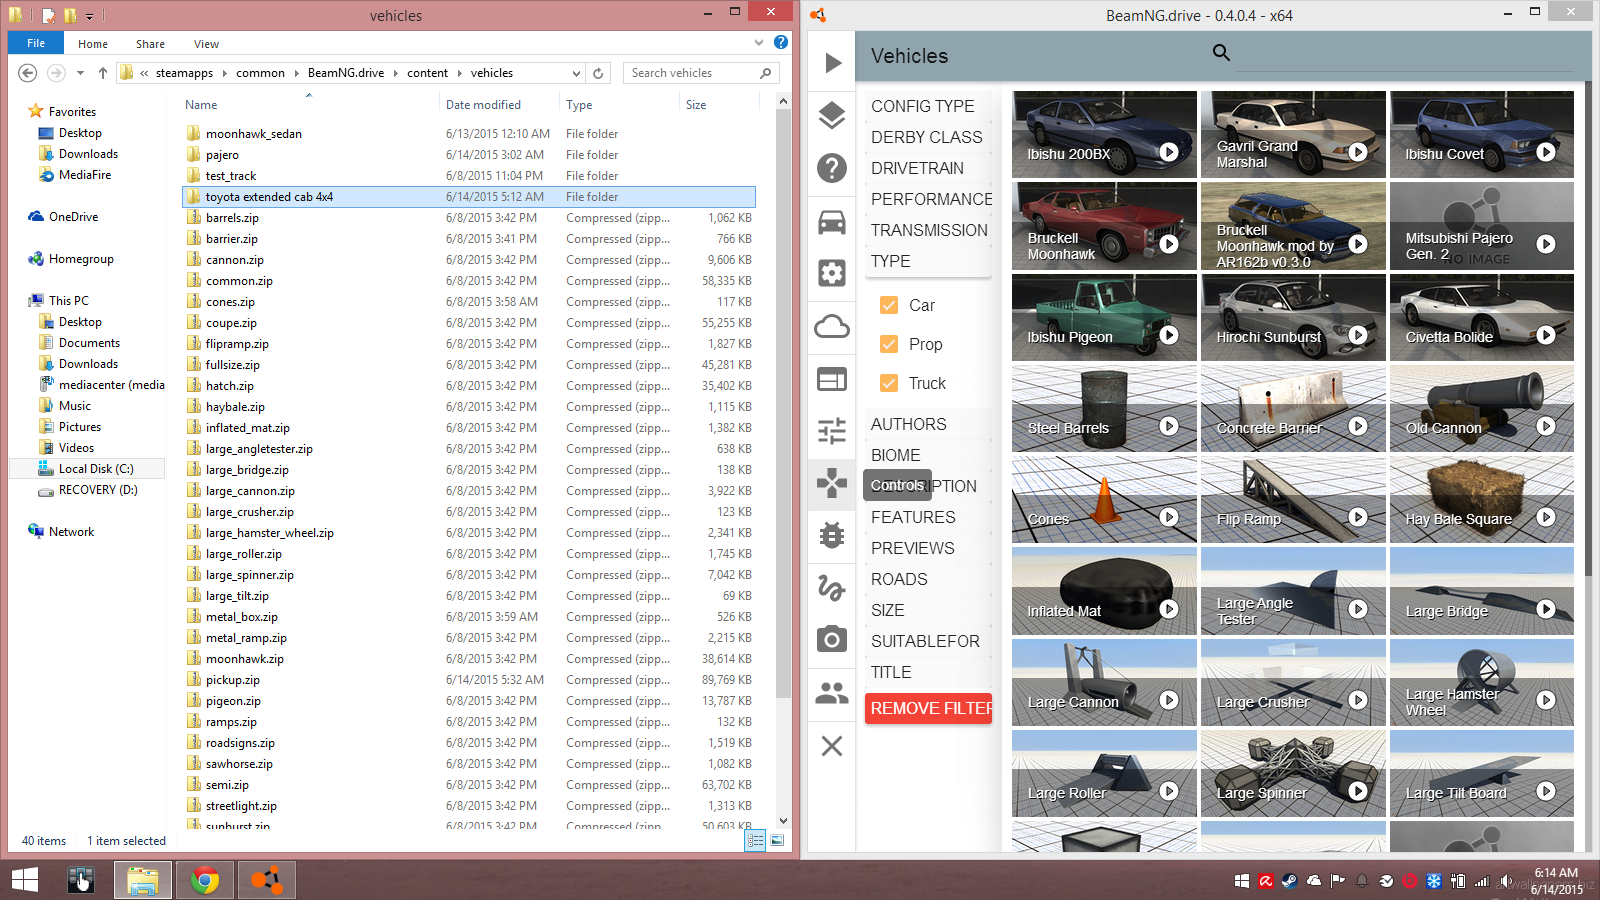Expand the AUTHORS filter

[928, 424]
